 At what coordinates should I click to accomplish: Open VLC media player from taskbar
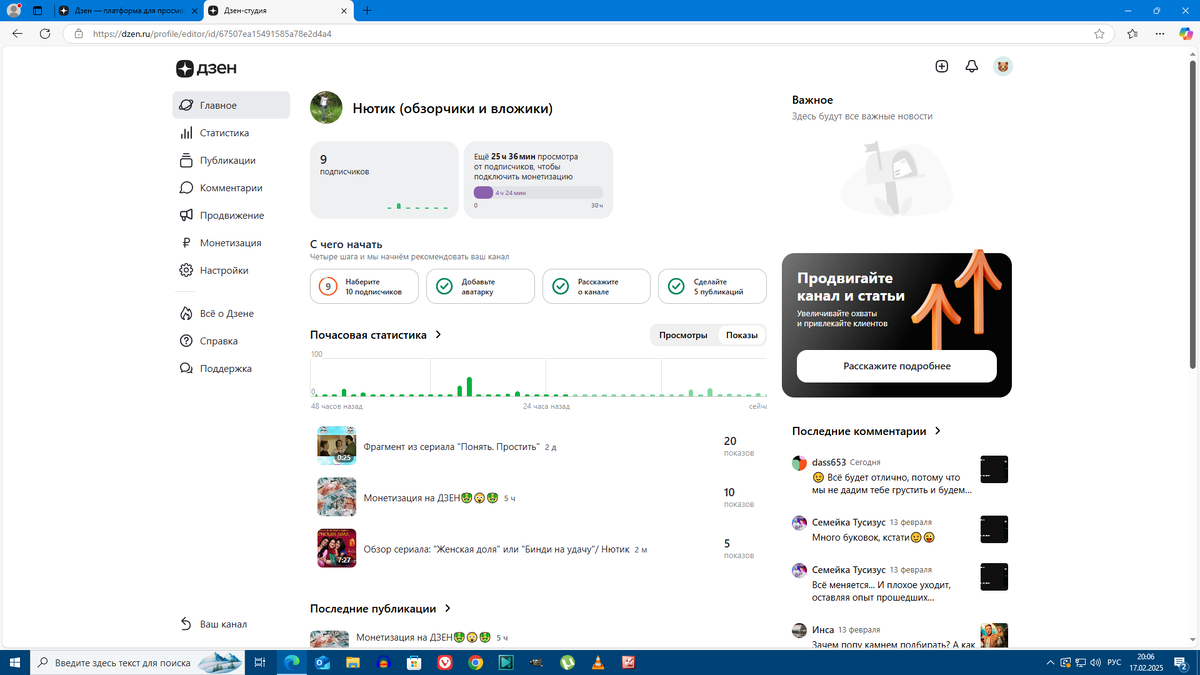coord(598,662)
